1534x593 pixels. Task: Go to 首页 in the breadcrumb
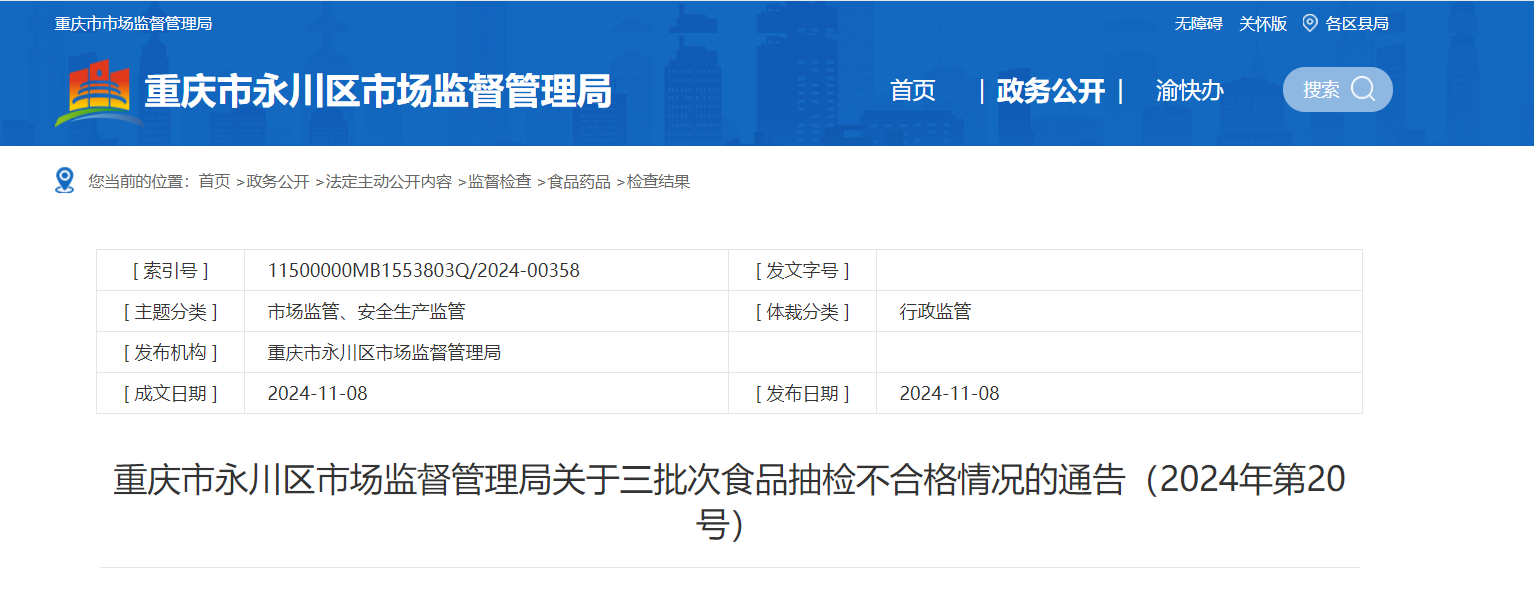click(214, 181)
